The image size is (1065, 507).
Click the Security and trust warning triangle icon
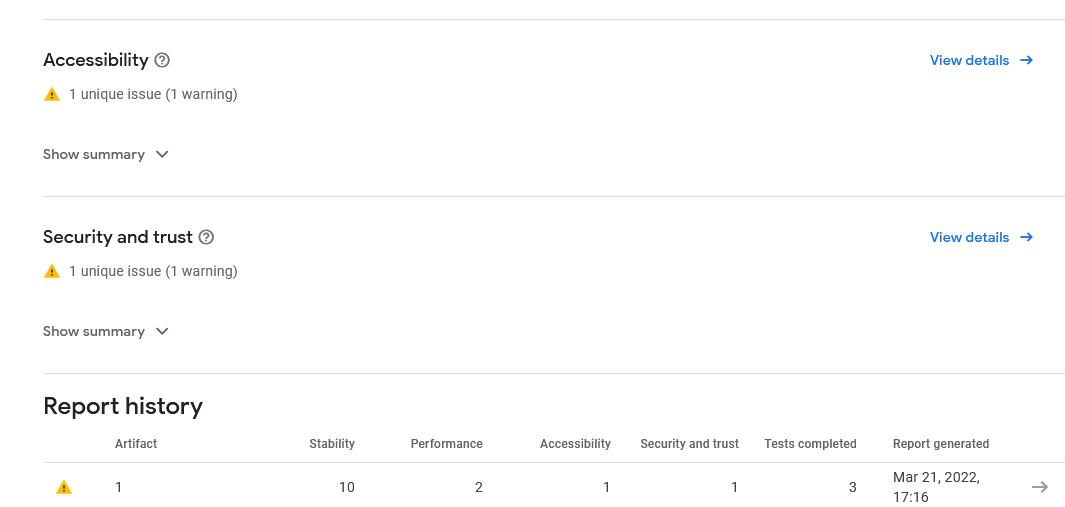pyautogui.click(x=52, y=271)
